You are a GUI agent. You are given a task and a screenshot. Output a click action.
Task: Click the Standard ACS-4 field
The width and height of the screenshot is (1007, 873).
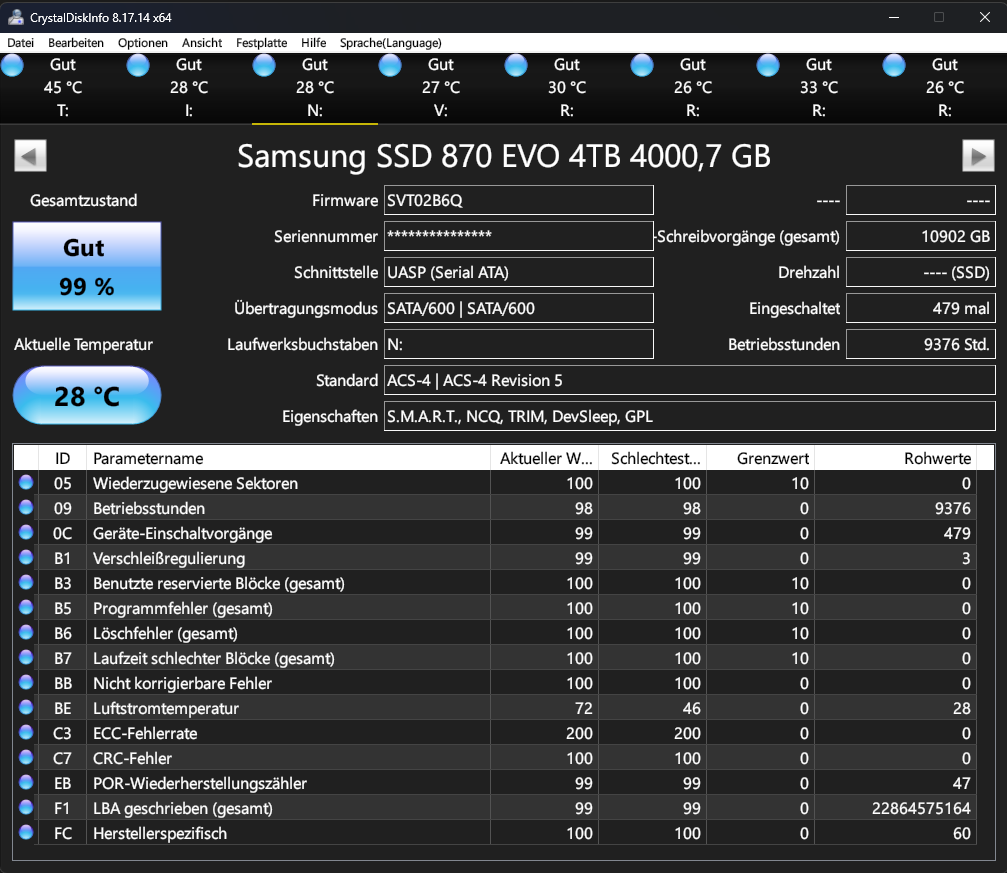pyautogui.click(x=690, y=380)
